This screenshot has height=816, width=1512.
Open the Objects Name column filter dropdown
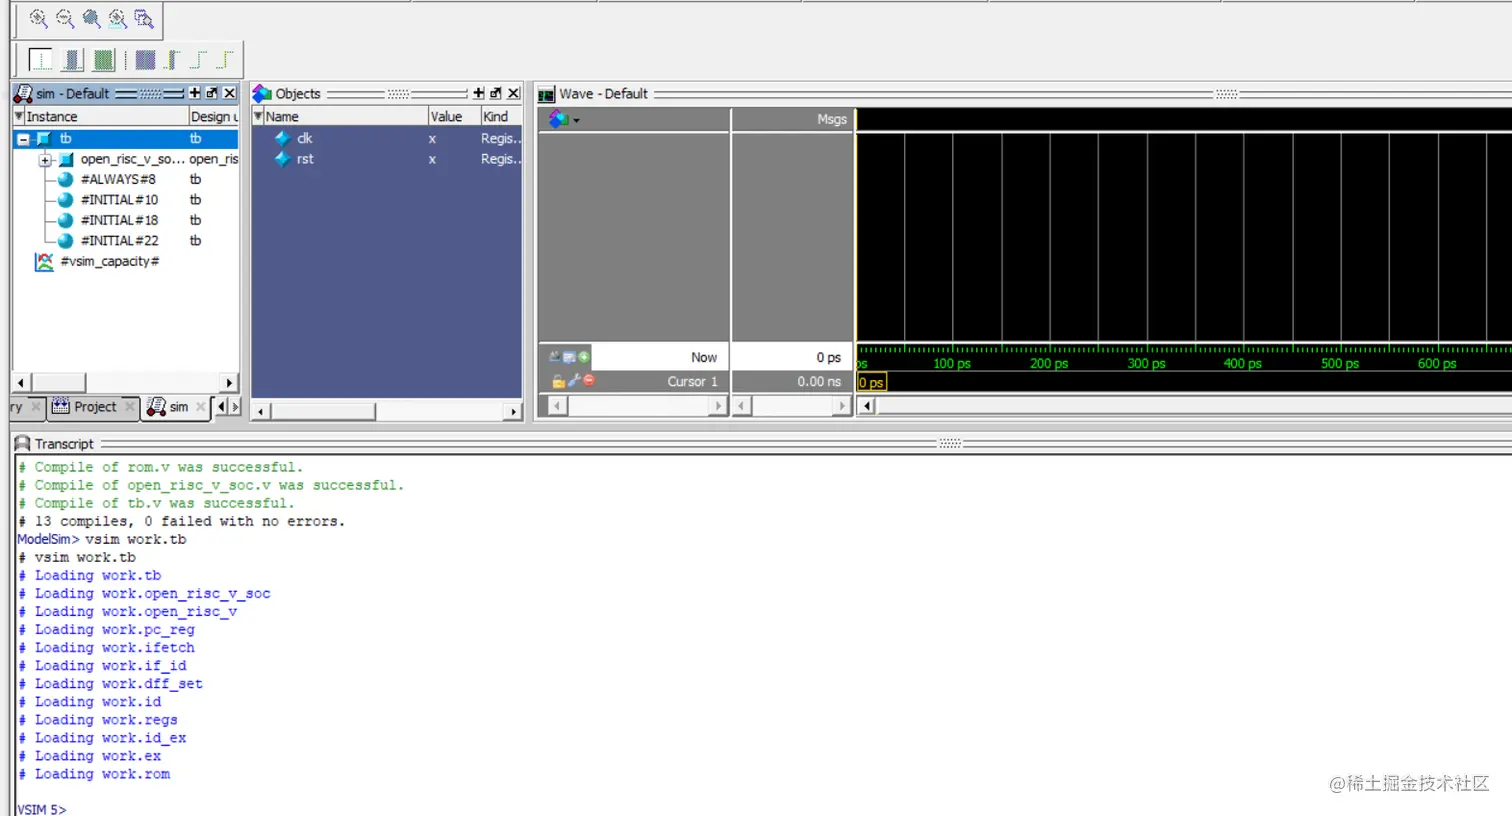[259, 116]
